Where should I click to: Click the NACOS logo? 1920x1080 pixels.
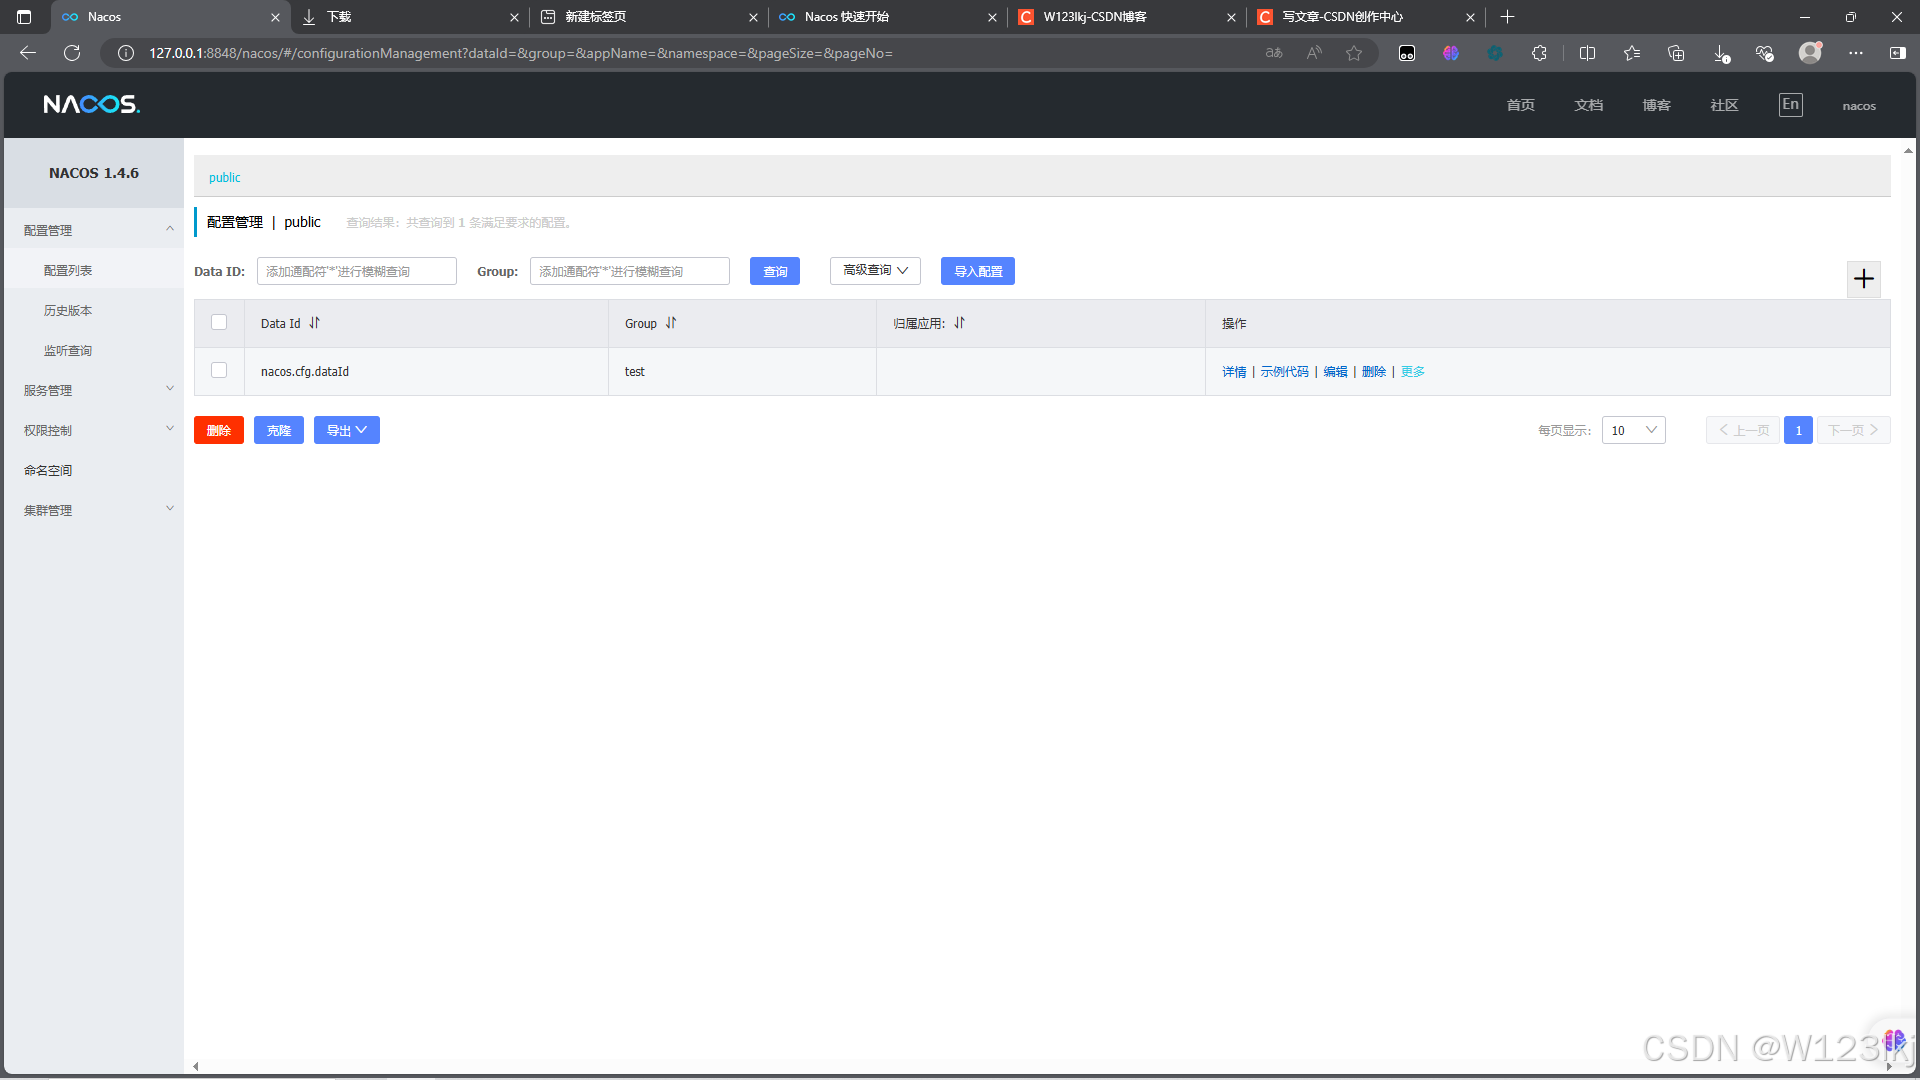pos(91,105)
